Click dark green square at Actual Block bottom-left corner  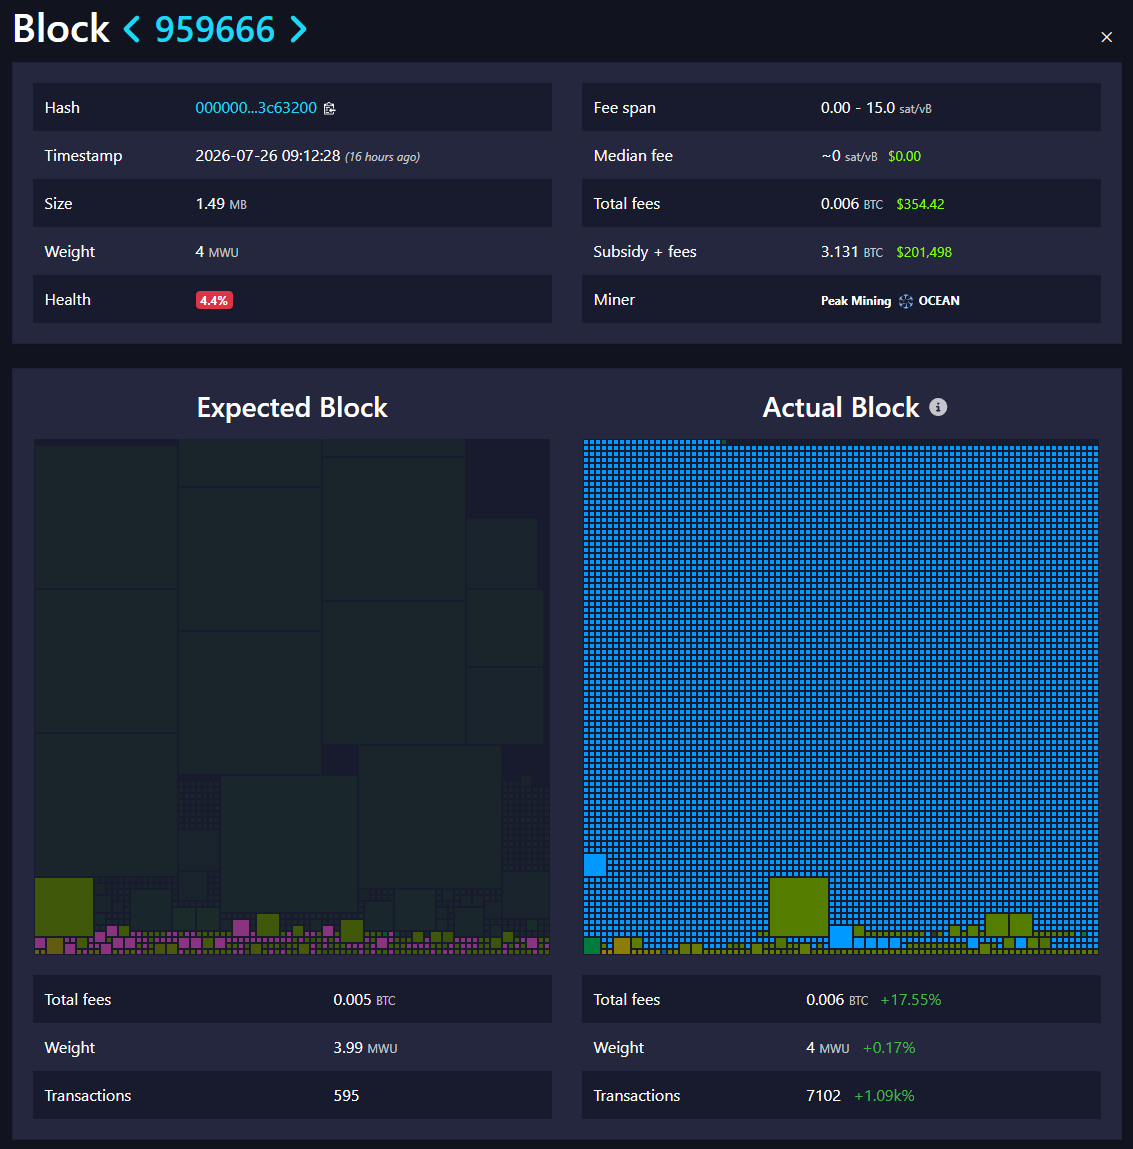(591, 945)
